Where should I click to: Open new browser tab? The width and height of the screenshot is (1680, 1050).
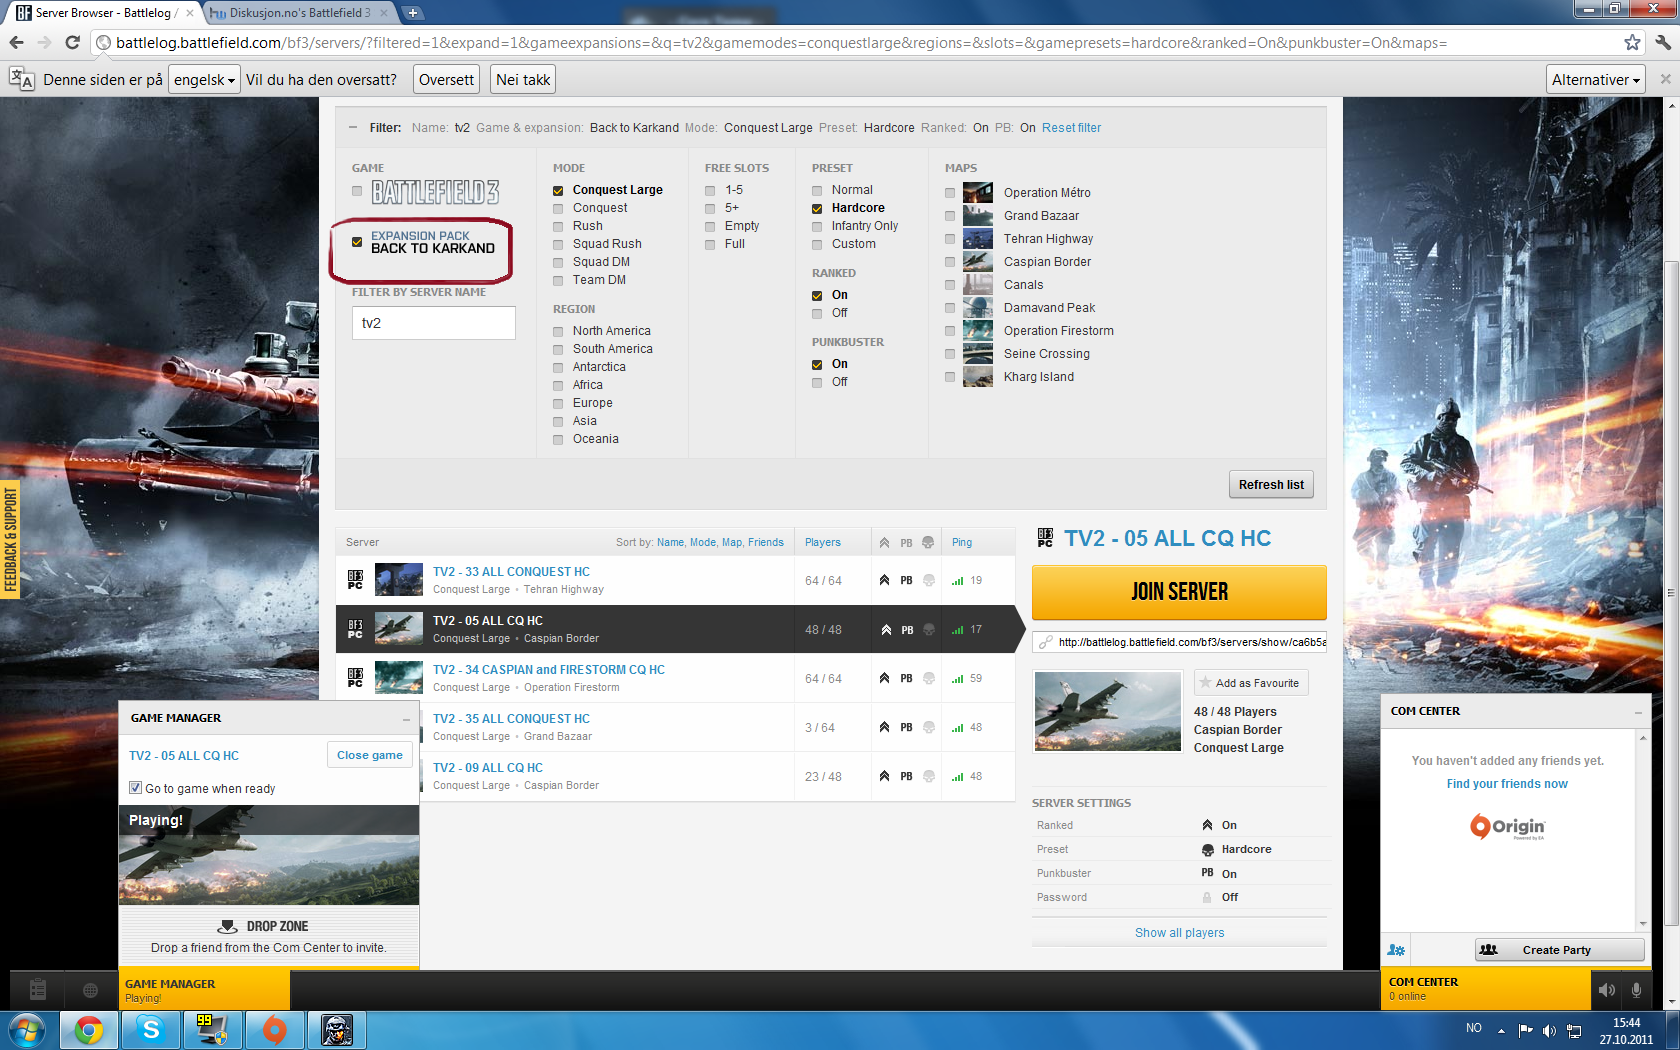tap(412, 13)
